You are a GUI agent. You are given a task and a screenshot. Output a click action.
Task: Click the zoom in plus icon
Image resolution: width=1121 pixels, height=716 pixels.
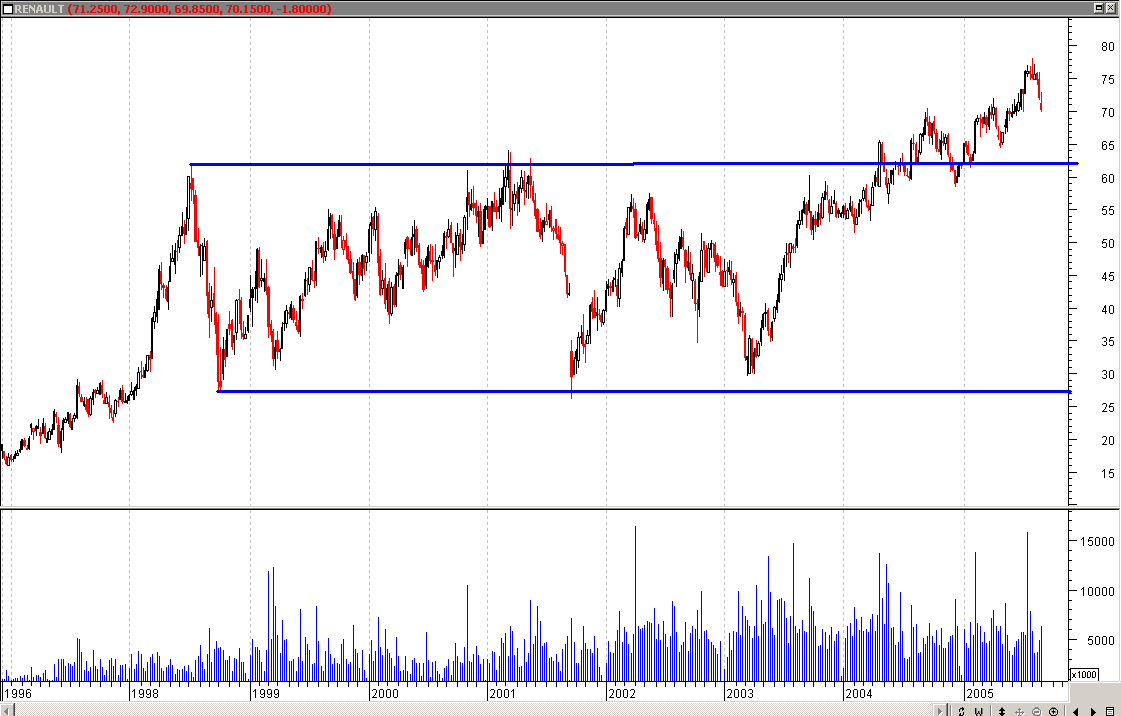(x=1053, y=711)
